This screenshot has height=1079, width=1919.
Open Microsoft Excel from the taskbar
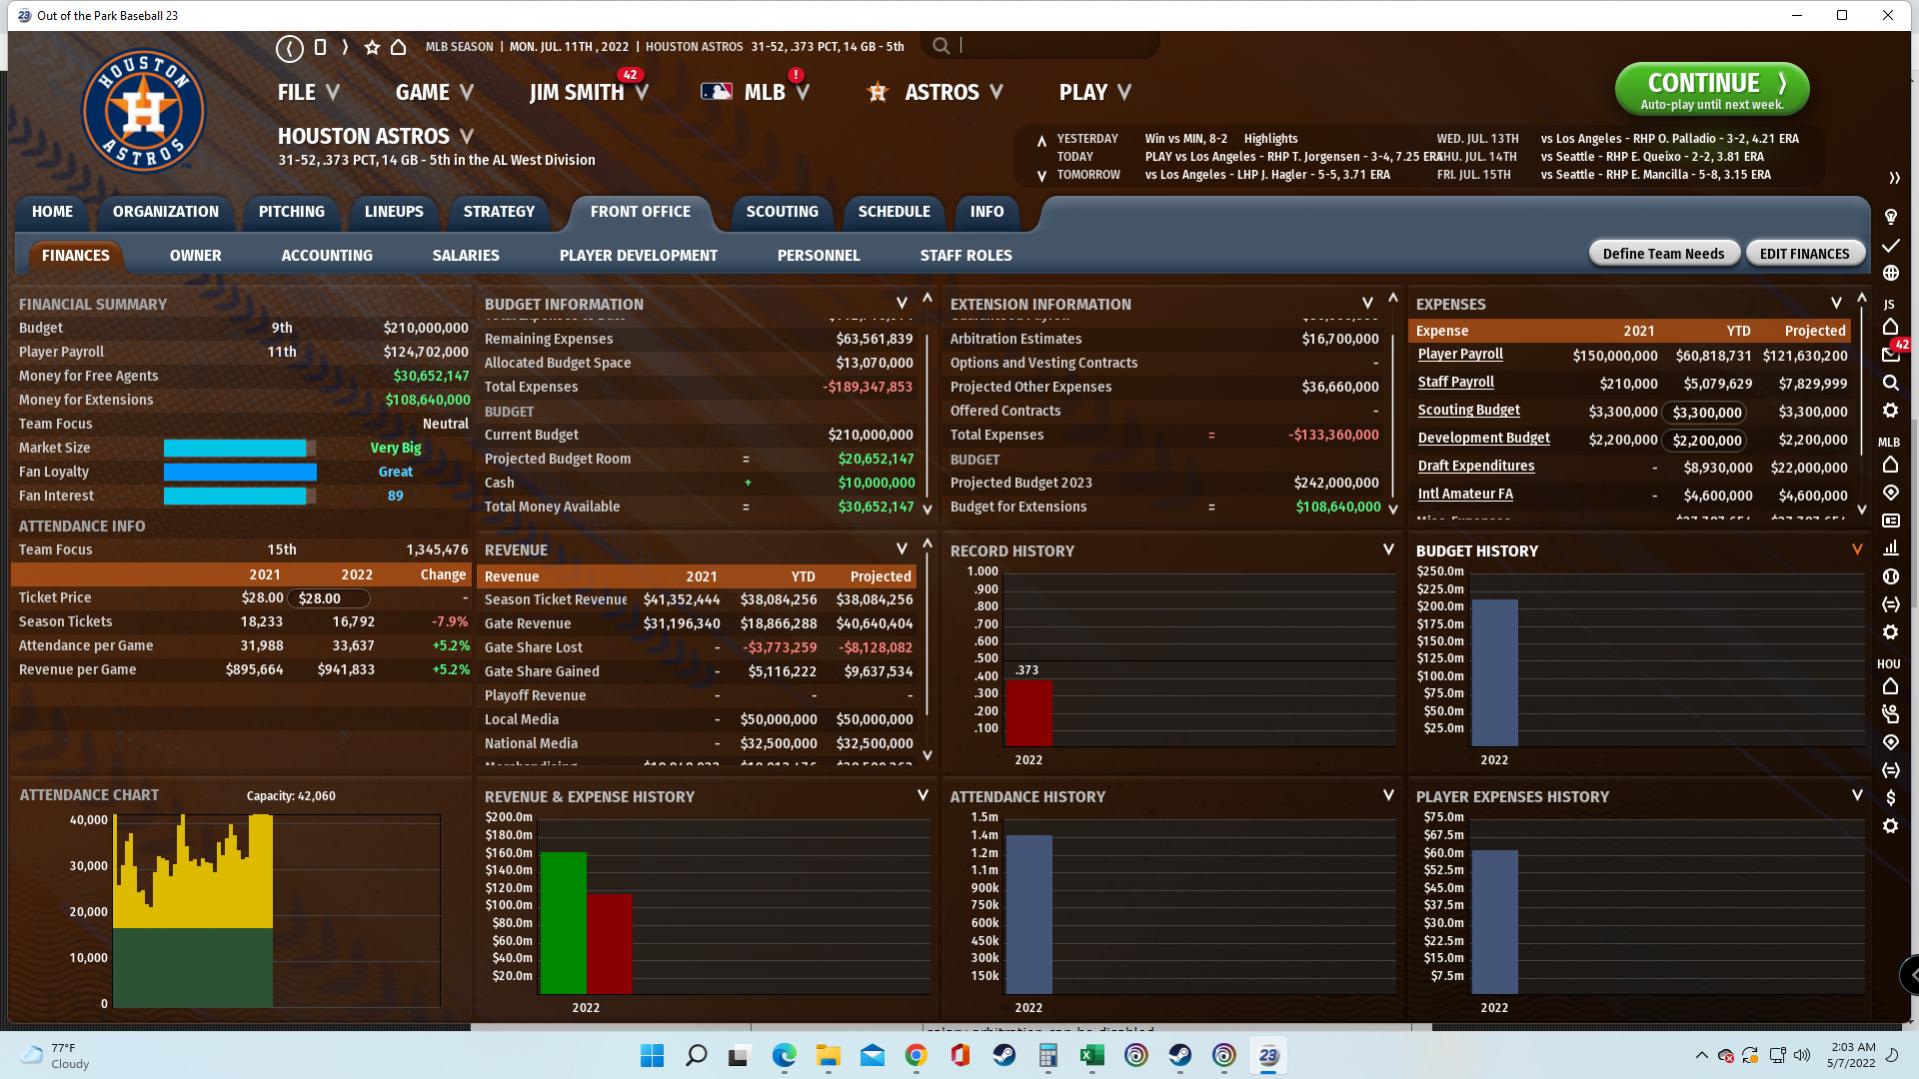pos(1092,1055)
